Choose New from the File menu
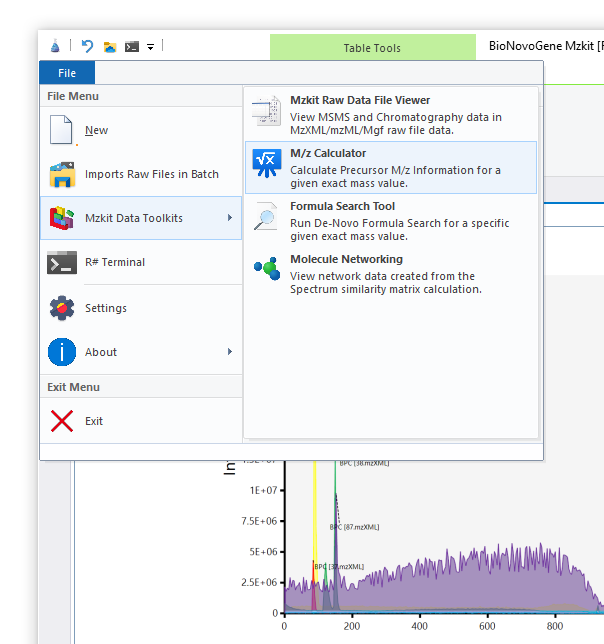This screenshot has height=644, width=604. click(141, 130)
